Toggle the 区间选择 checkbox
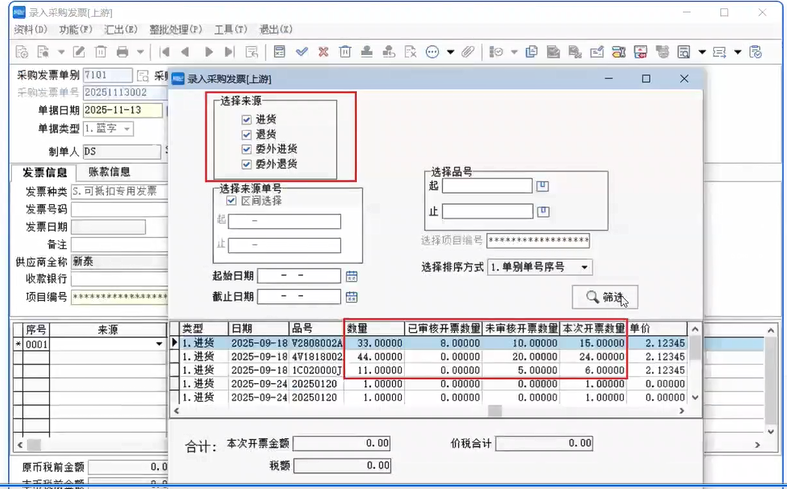This screenshot has width=787, height=489. (x=231, y=201)
